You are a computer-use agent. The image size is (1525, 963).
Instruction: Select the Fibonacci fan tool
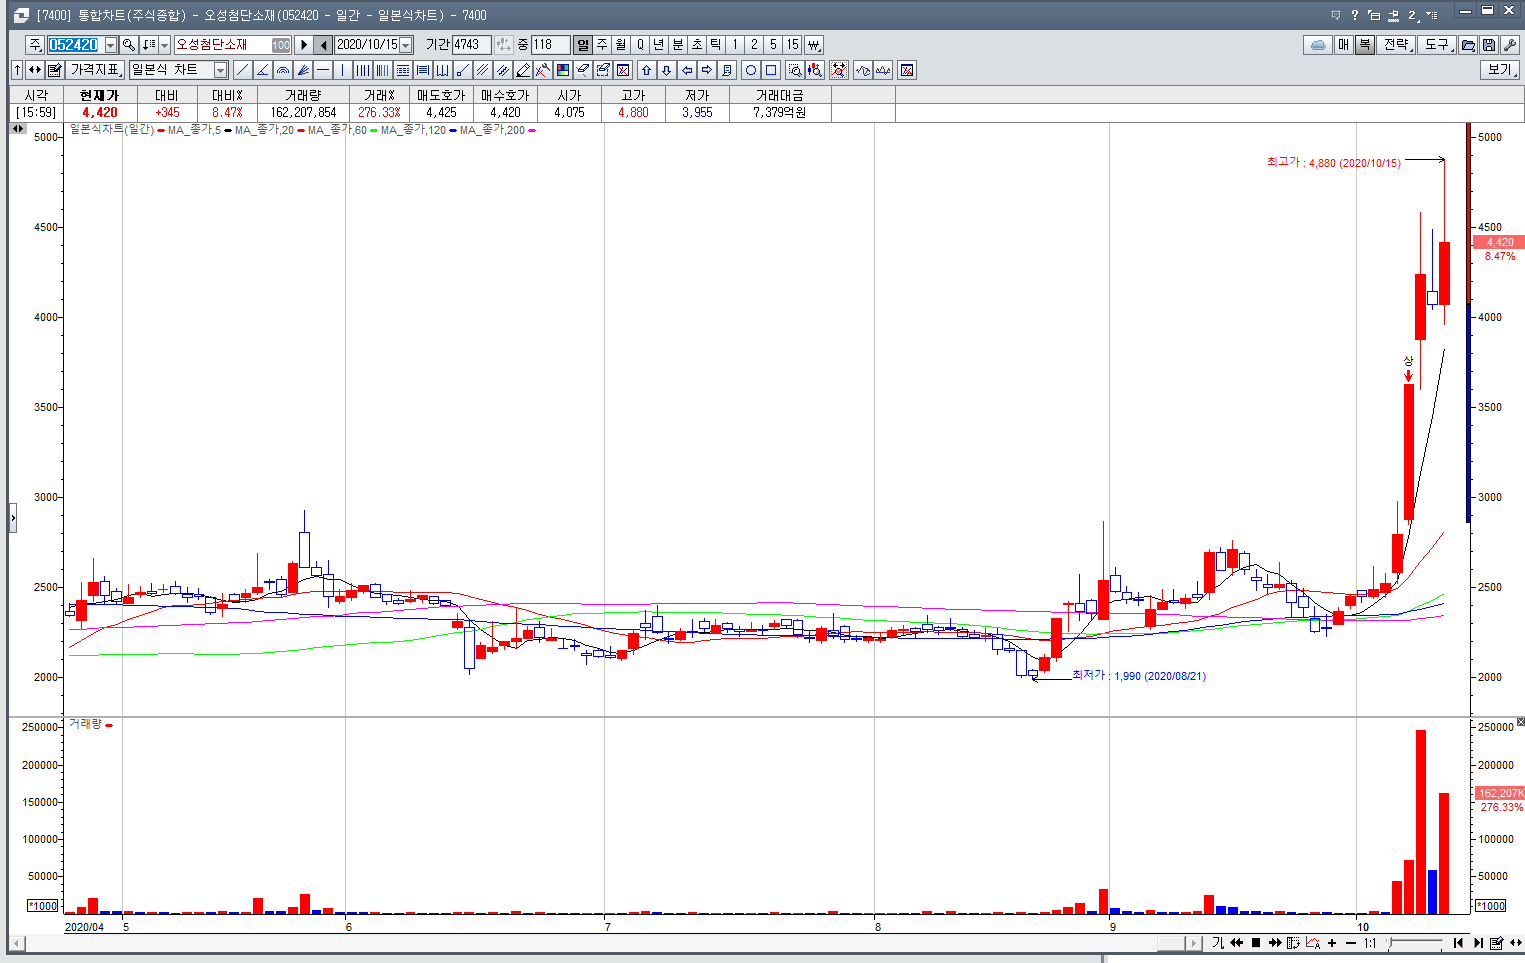[303, 70]
